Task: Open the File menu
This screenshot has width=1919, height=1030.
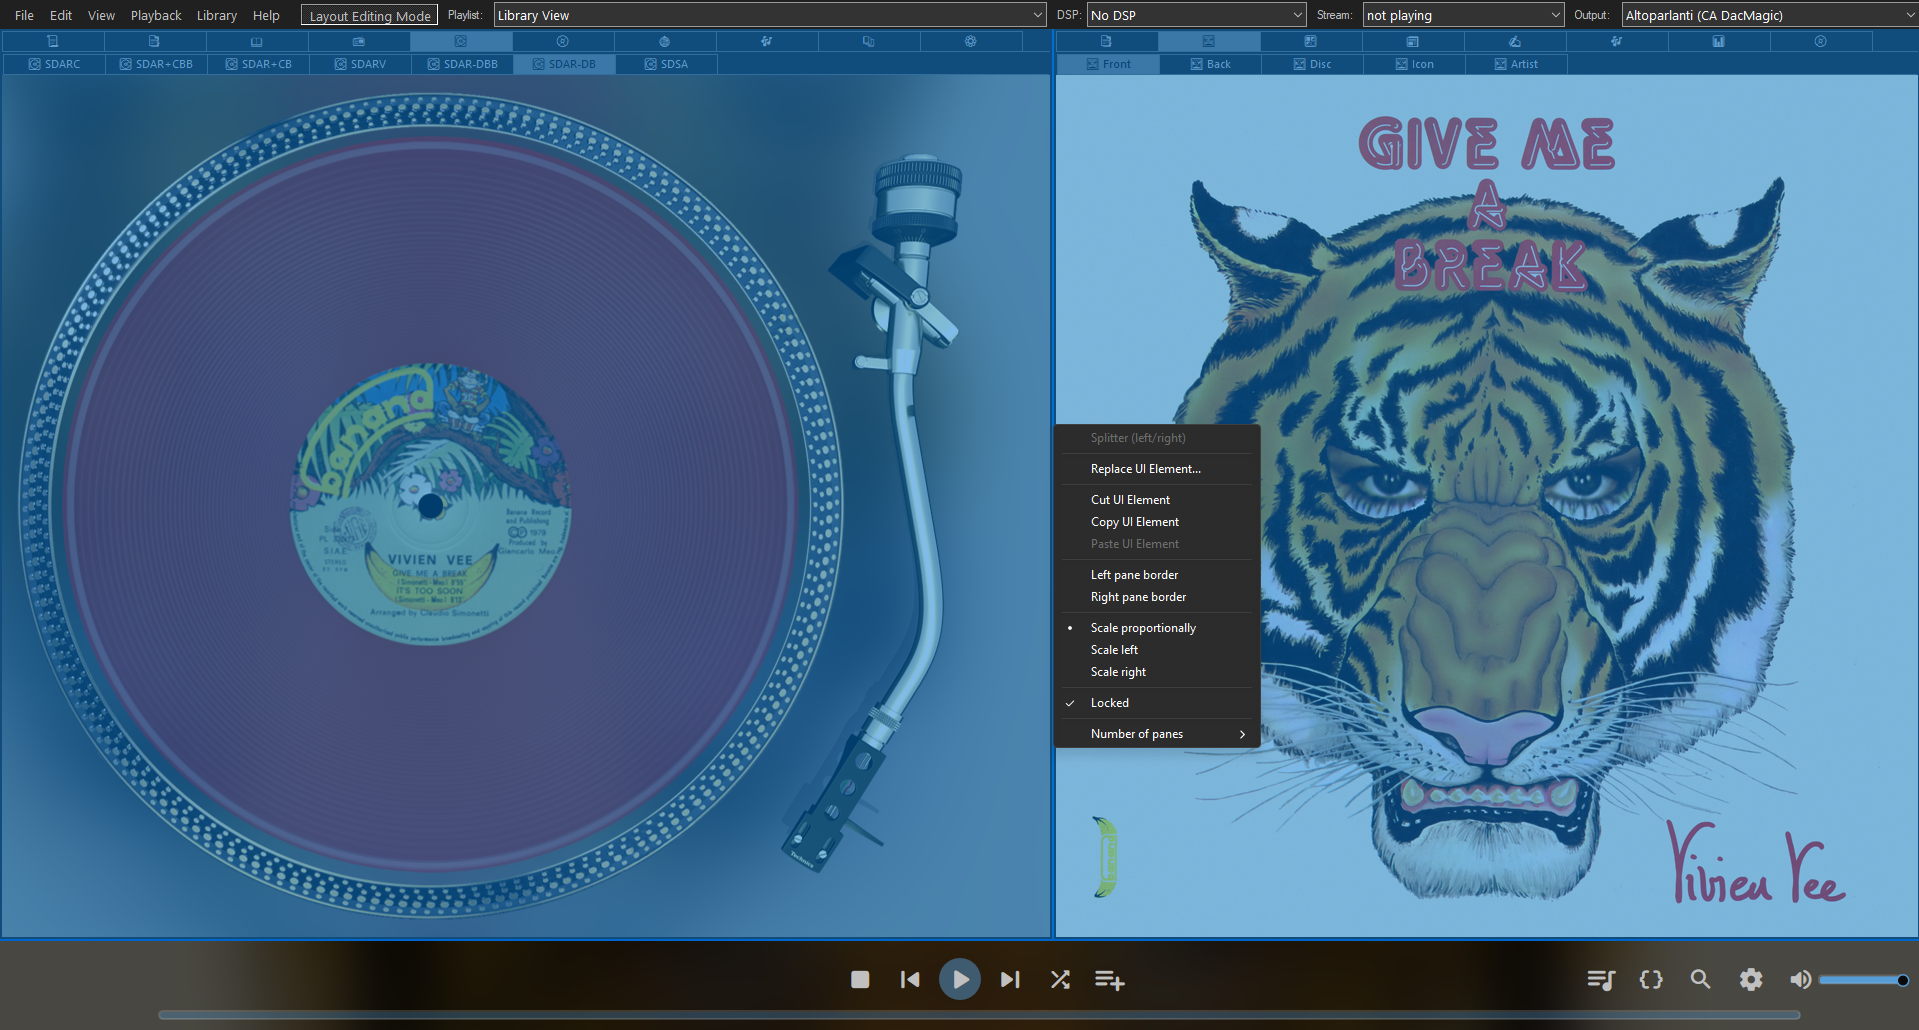Action: (x=24, y=15)
